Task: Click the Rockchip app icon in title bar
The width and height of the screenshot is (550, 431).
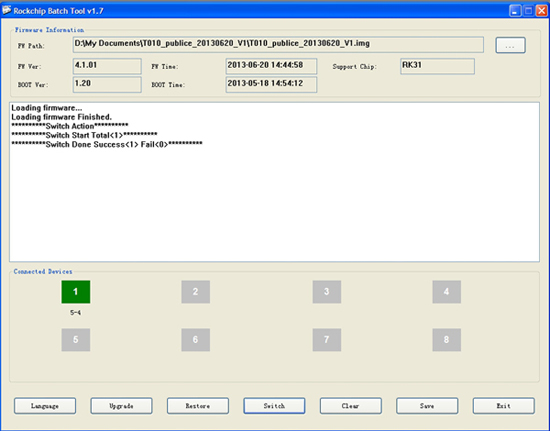Action: point(6,11)
